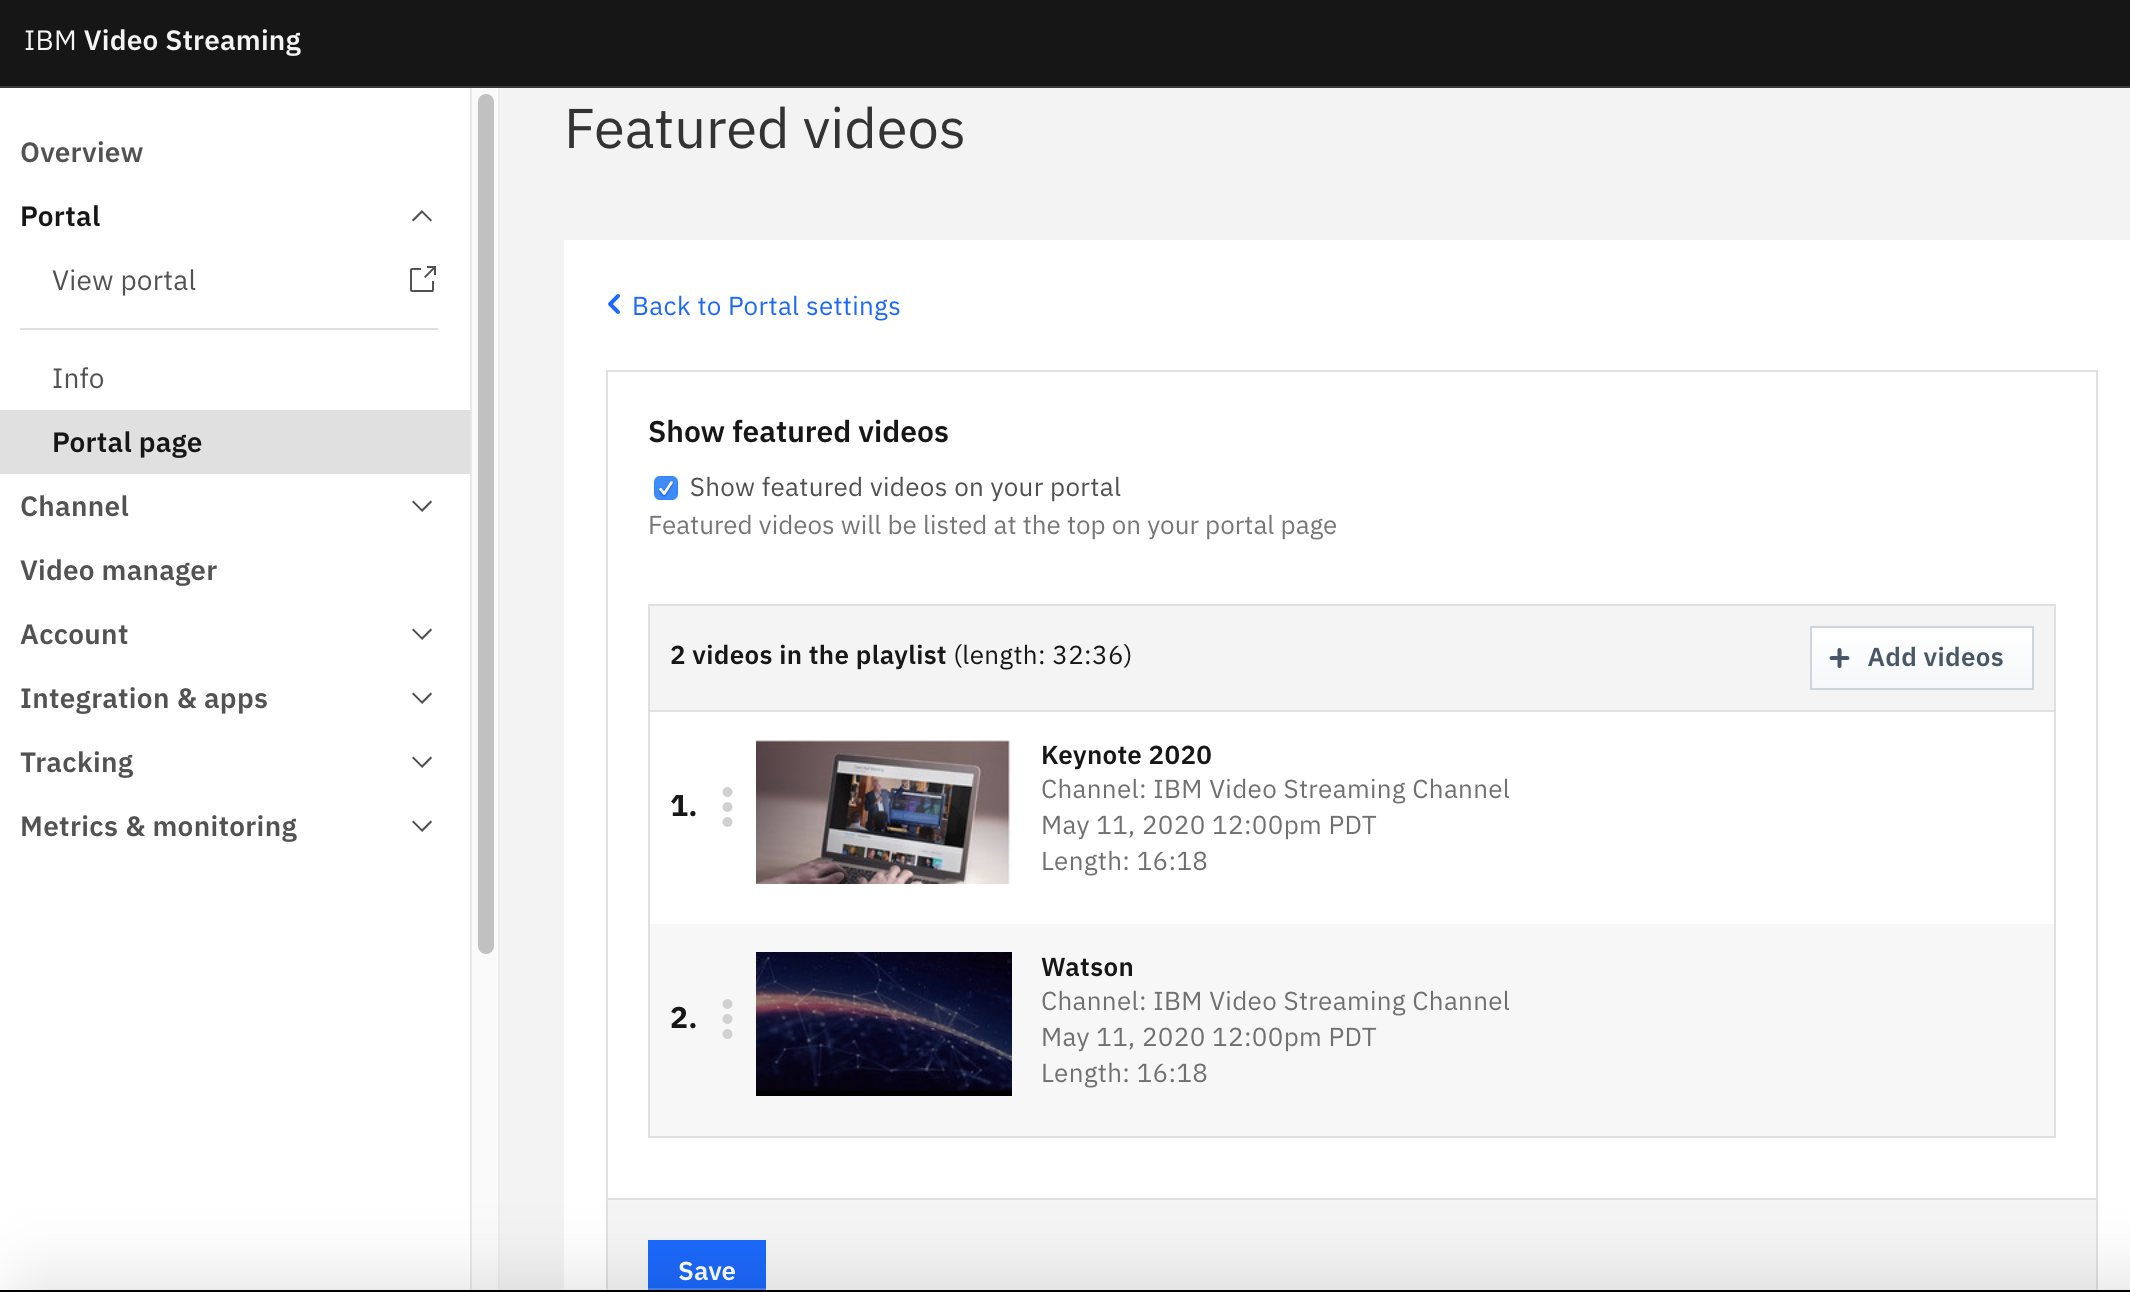Open Channel menu item
The height and width of the screenshot is (1292, 2130).
[74, 506]
